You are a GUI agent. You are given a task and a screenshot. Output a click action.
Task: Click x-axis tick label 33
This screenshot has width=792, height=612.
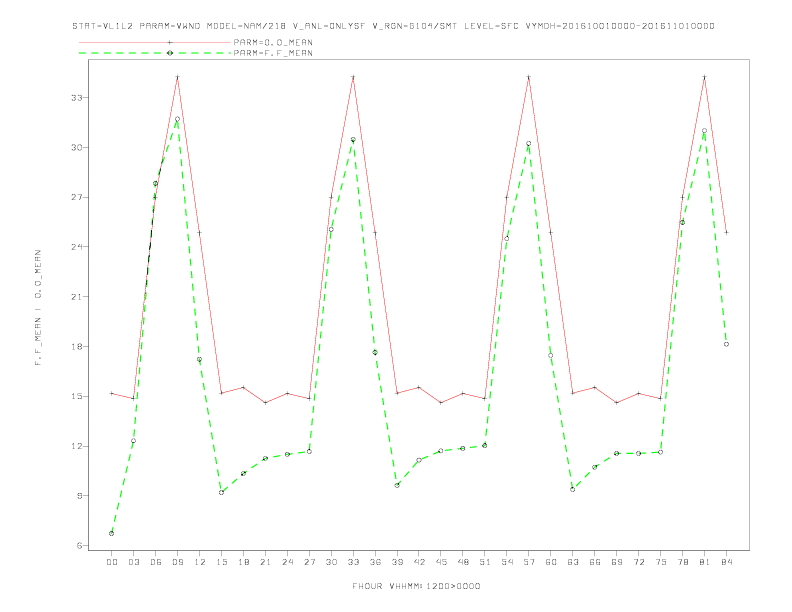point(353,562)
